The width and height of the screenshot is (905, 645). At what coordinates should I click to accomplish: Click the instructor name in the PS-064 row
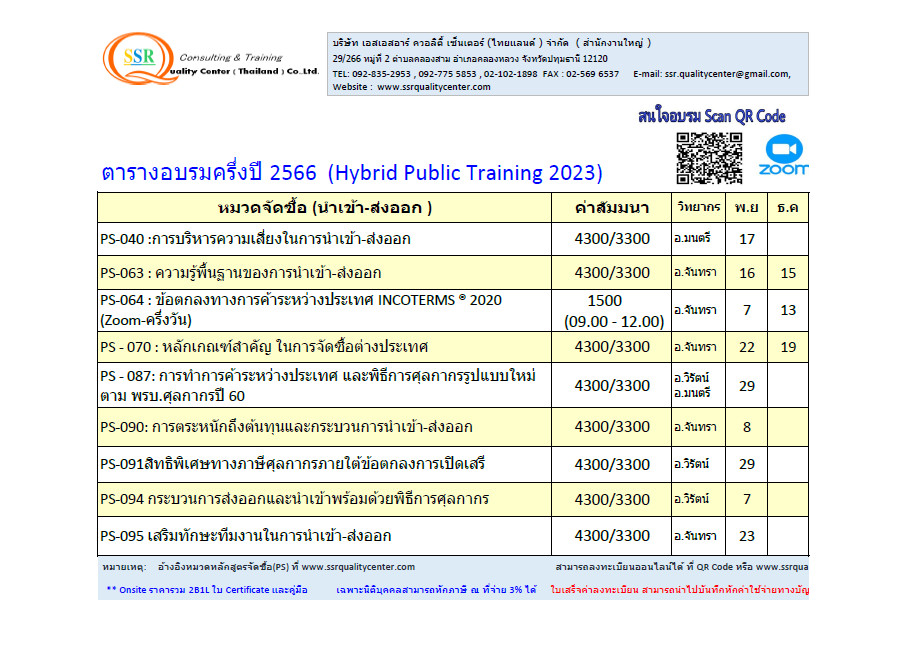coord(695,310)
